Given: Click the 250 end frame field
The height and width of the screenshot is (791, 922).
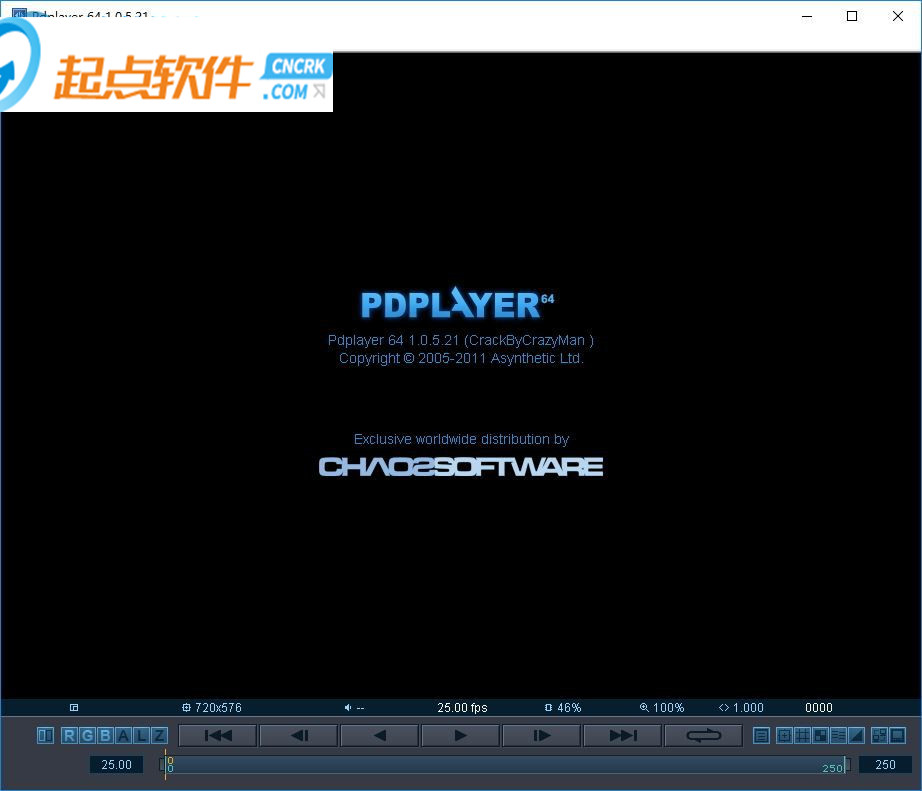Looking at the screenshot, I should 885,765.
